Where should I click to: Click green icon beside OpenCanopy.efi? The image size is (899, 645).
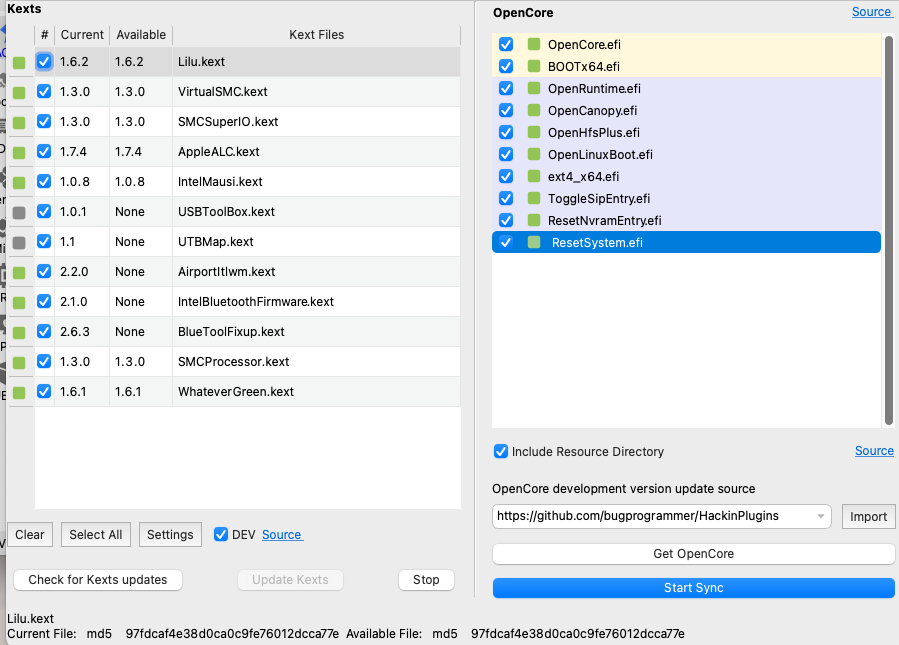(534, 111)
